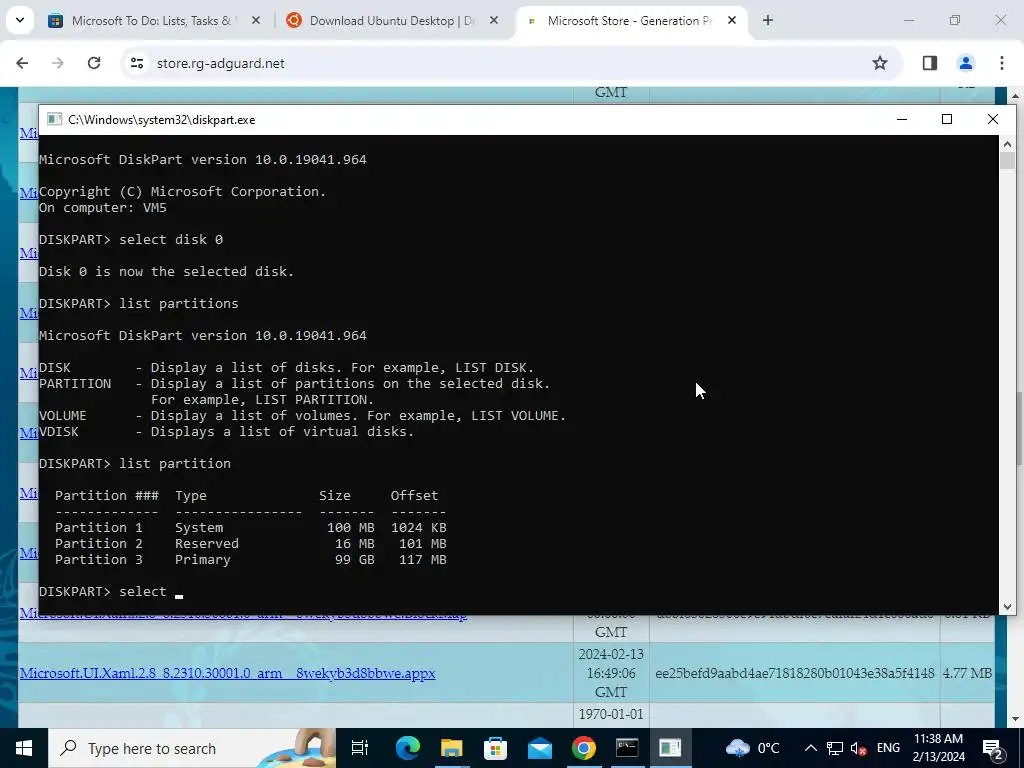Click the 'Partition 2' Reserved row

tap(251, 543)
